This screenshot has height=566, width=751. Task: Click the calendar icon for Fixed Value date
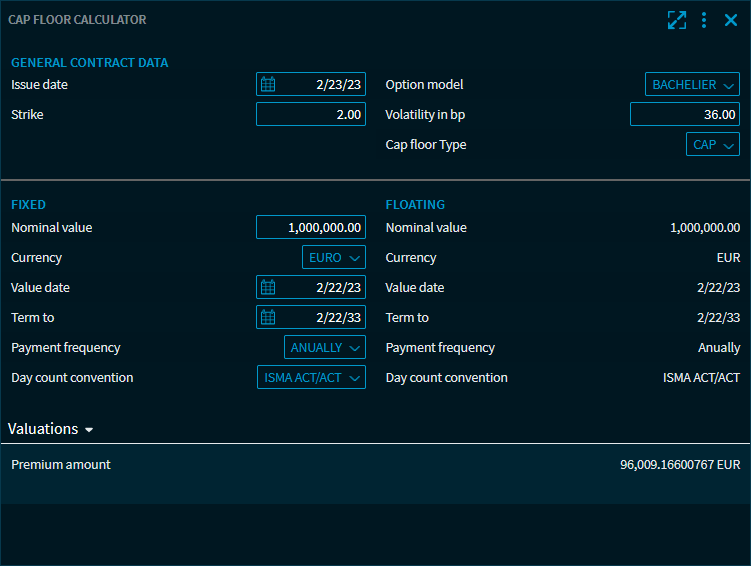(x=268, y=288)
